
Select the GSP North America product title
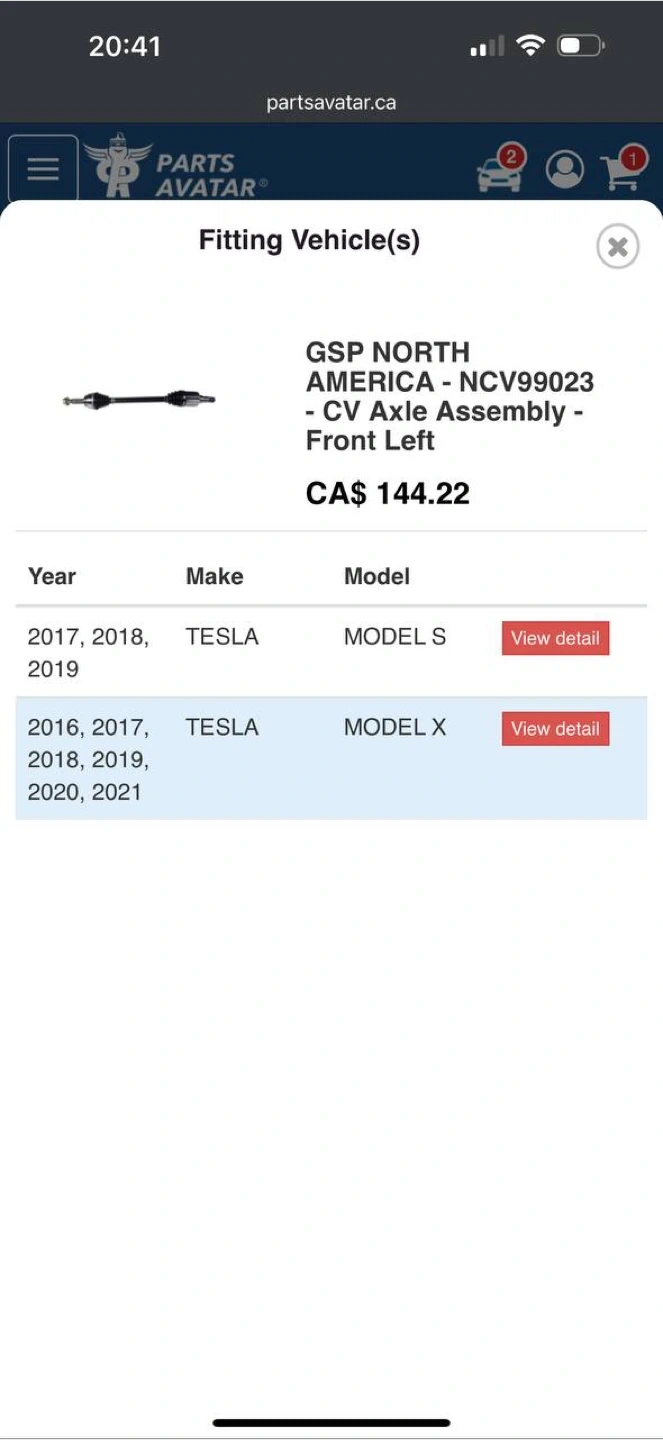pyautogui.click(x=449, y=396)
